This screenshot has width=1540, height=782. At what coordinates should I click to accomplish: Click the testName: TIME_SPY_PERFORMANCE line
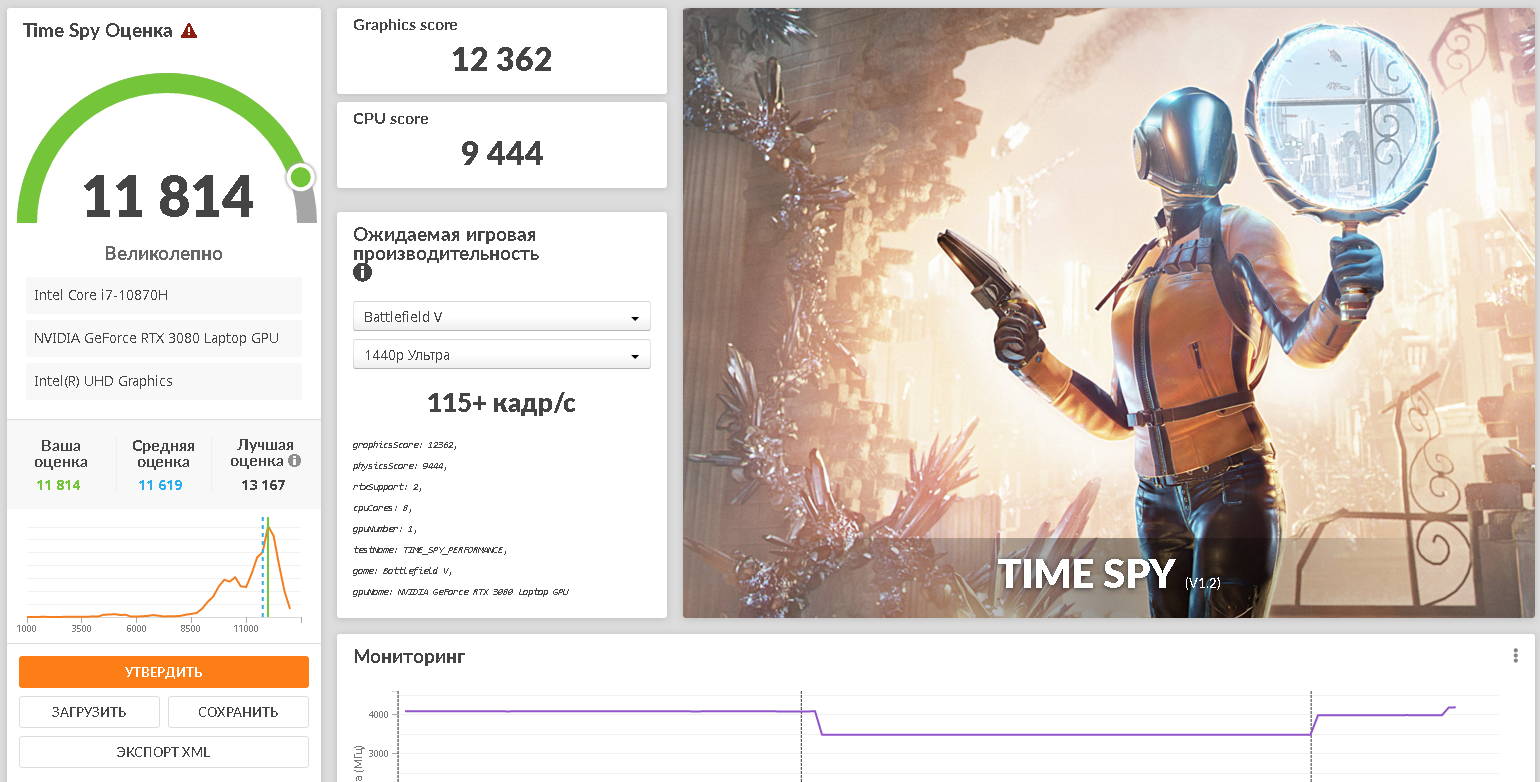[430, 550]
